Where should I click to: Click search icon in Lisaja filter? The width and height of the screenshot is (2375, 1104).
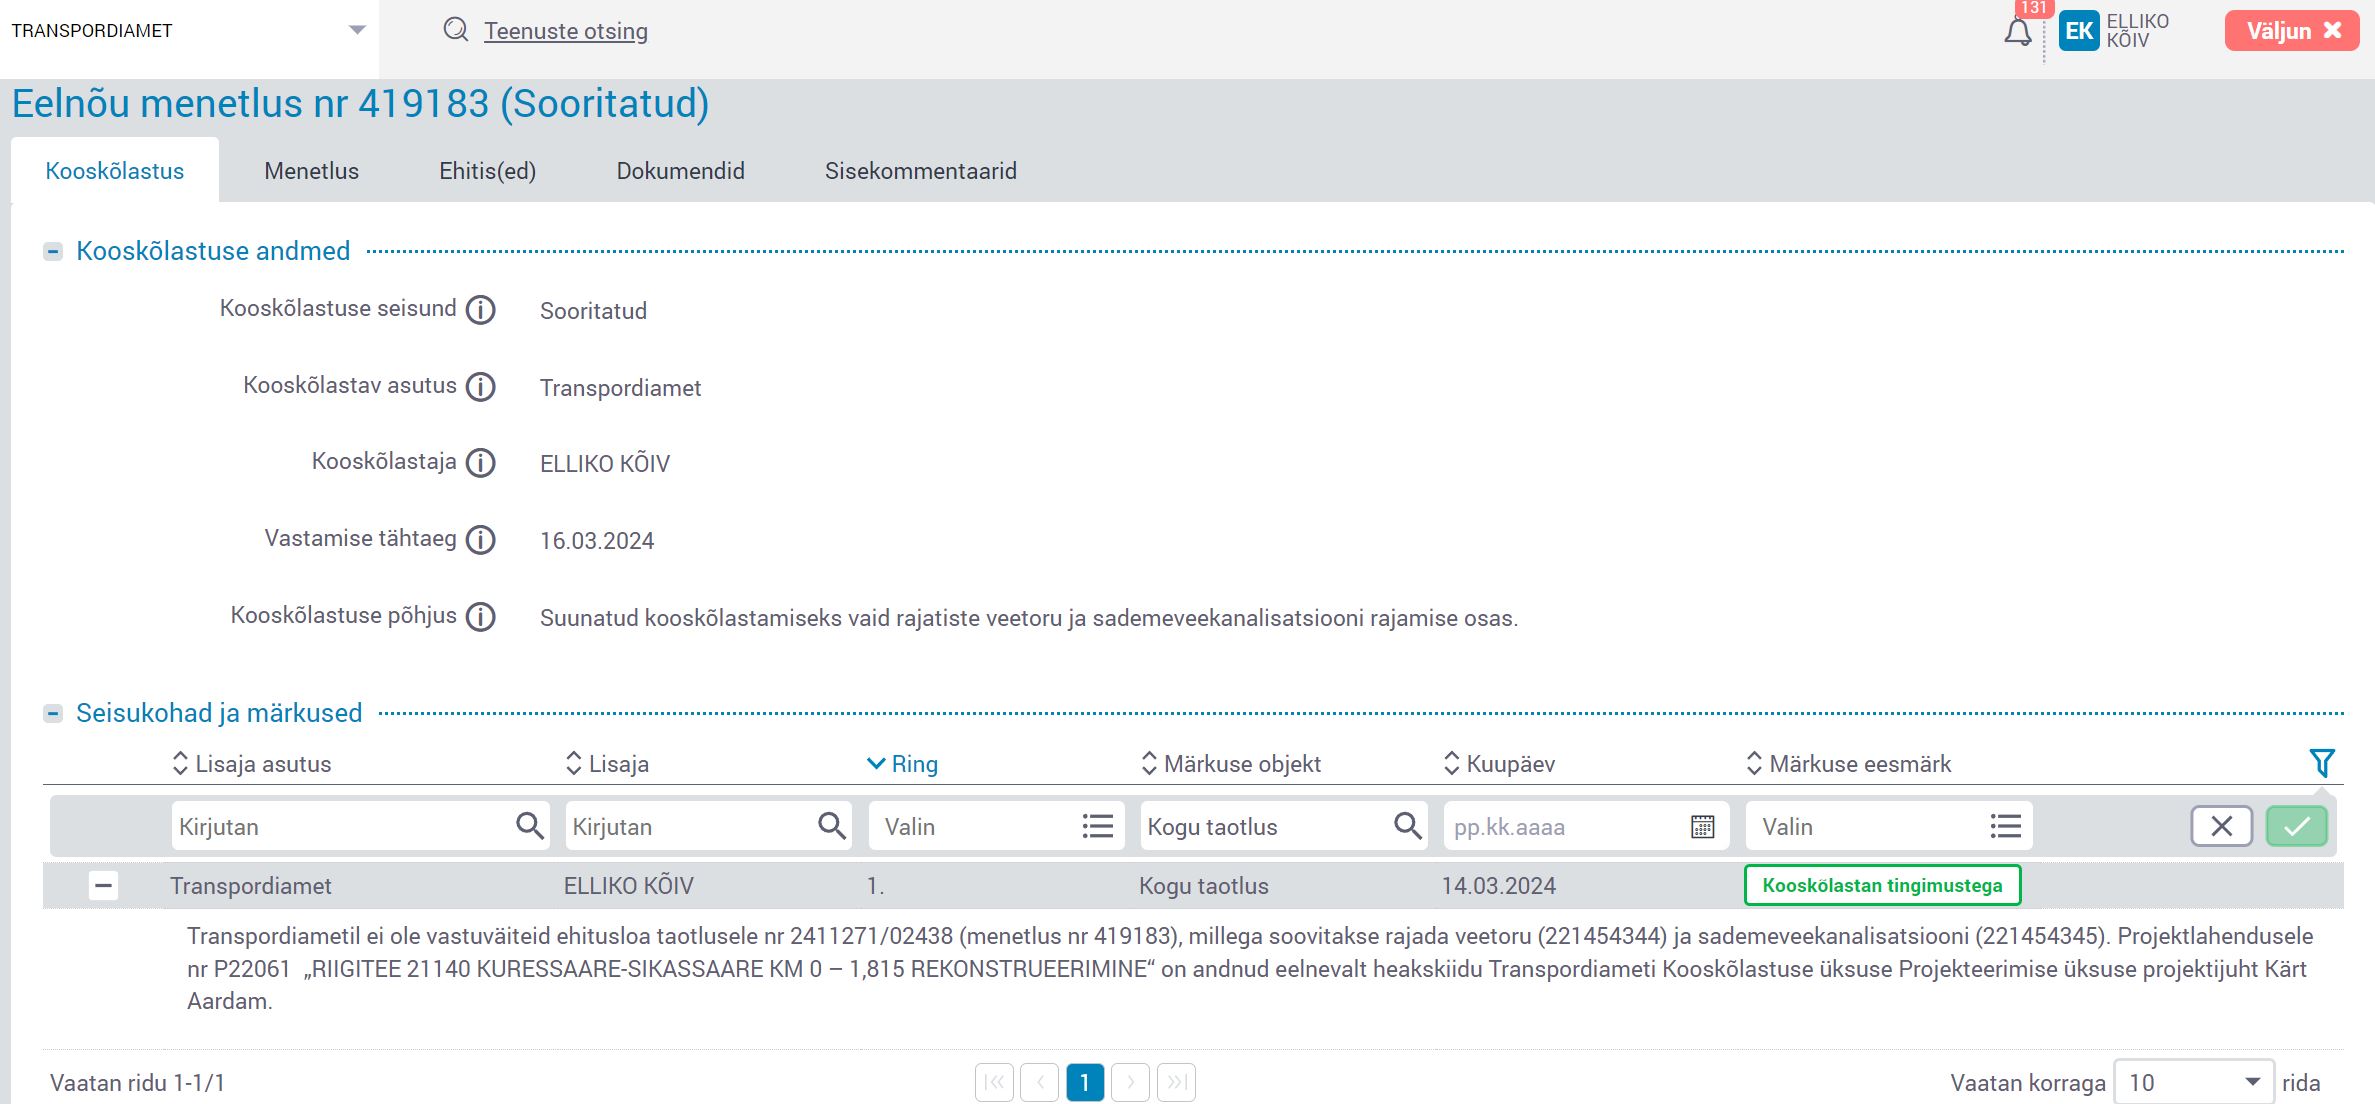tap(832, 826)
